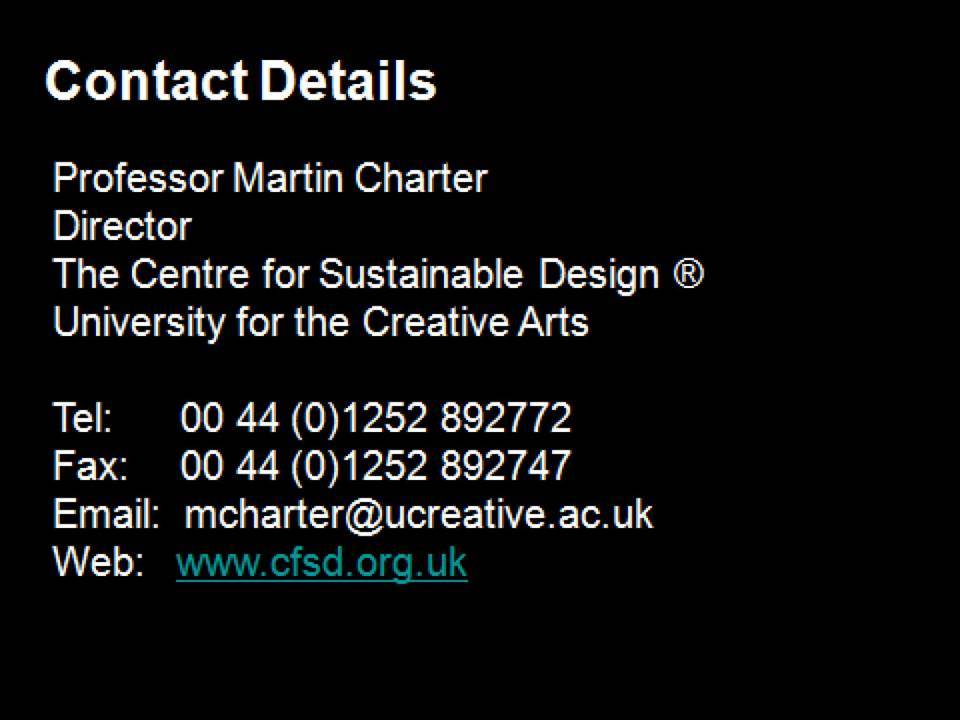960x720 pixels.
Task: Click the word Professor
Action: click(x=138, y=178)
